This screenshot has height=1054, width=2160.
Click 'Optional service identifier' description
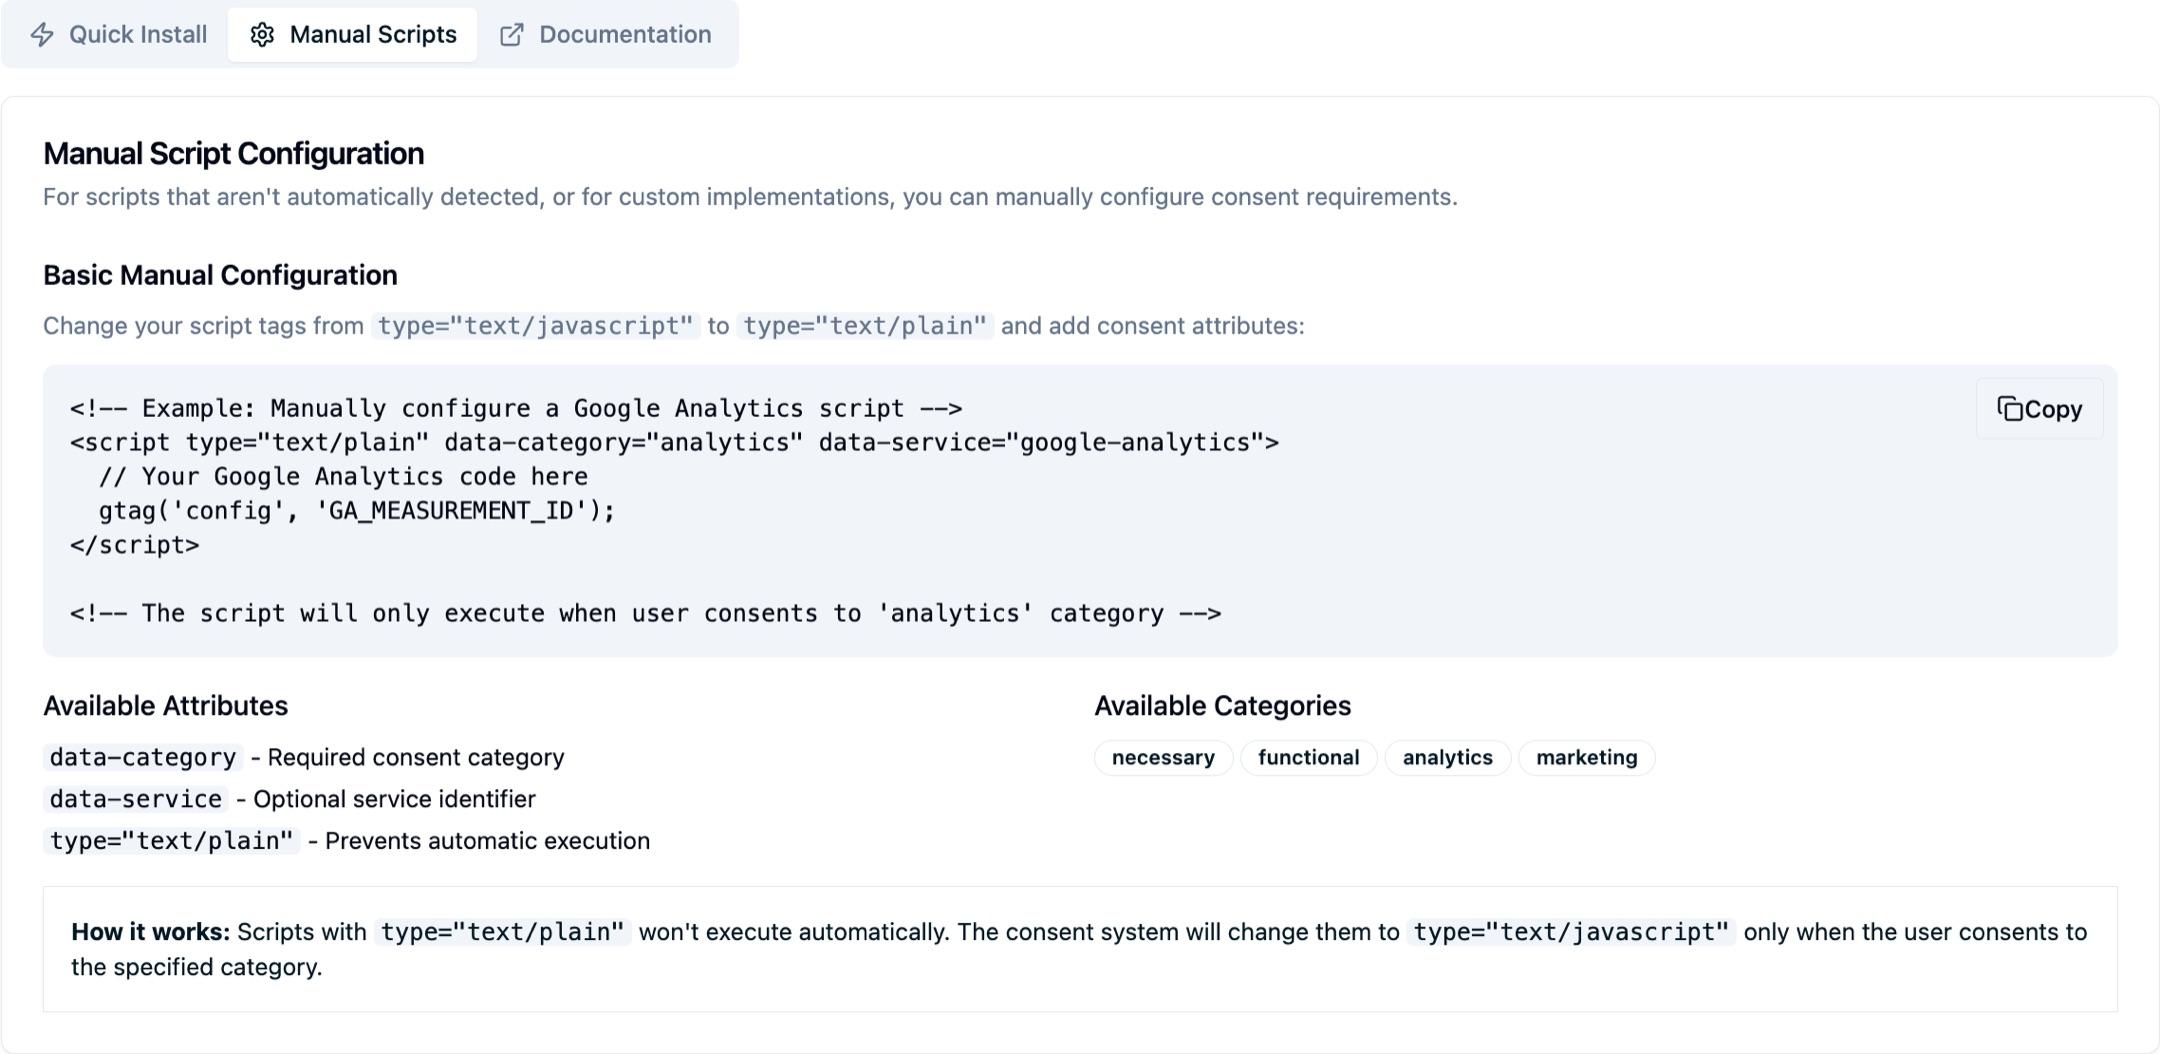click(x=394, y=799)
